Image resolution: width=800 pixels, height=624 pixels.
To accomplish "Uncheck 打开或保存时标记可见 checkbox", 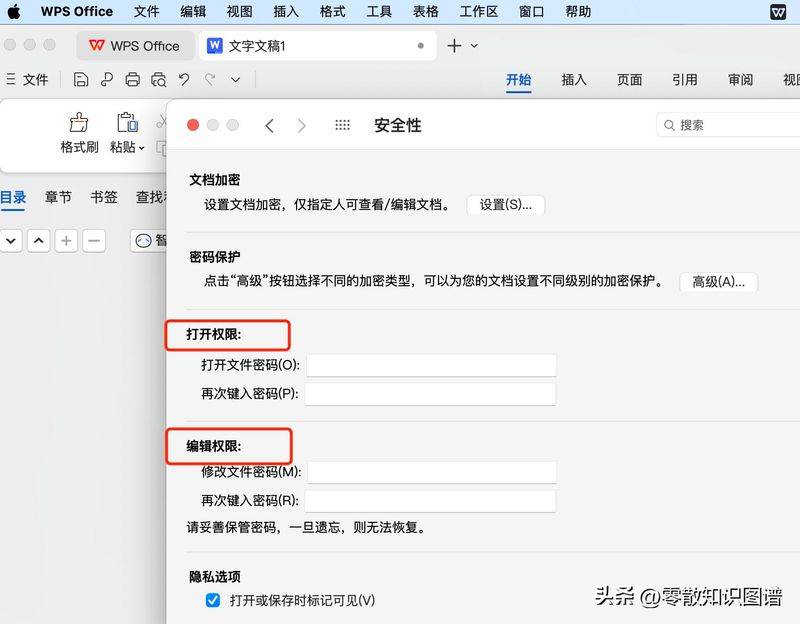I will [213, 600].
